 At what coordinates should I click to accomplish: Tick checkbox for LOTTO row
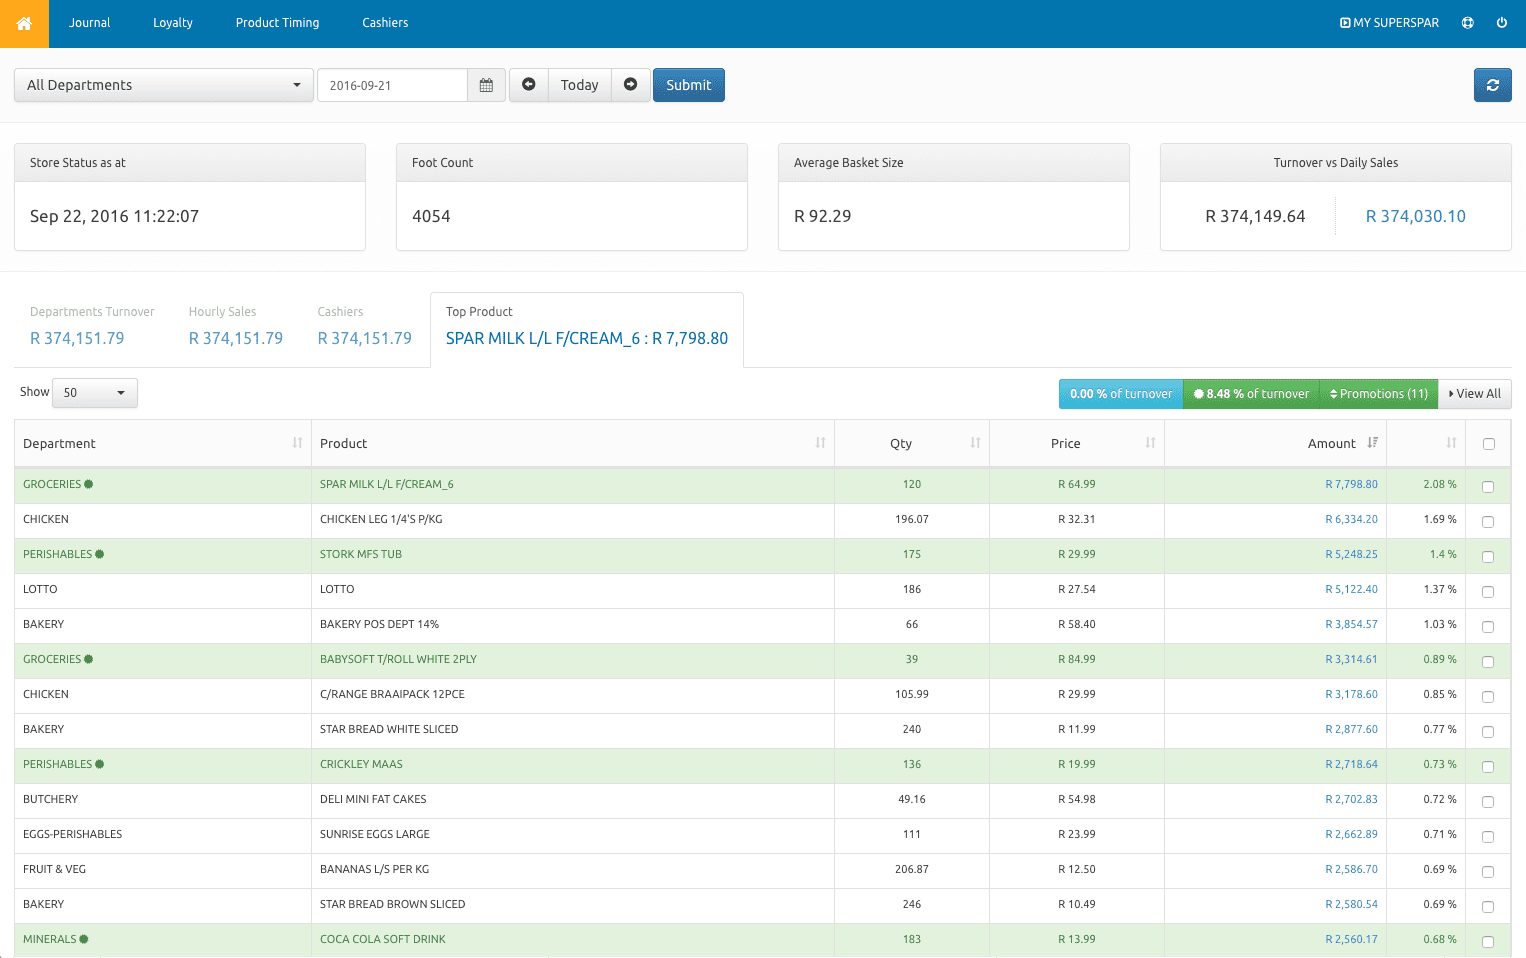click(x=1488, y=592)
